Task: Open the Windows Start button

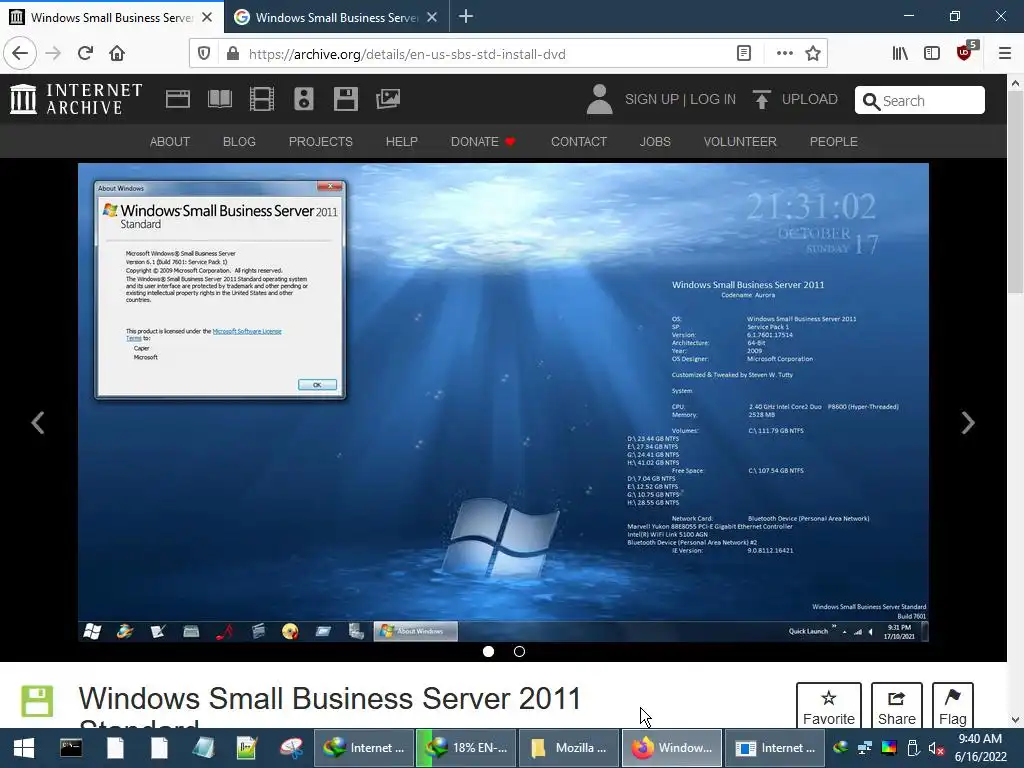Action: (x=24, y=748)
